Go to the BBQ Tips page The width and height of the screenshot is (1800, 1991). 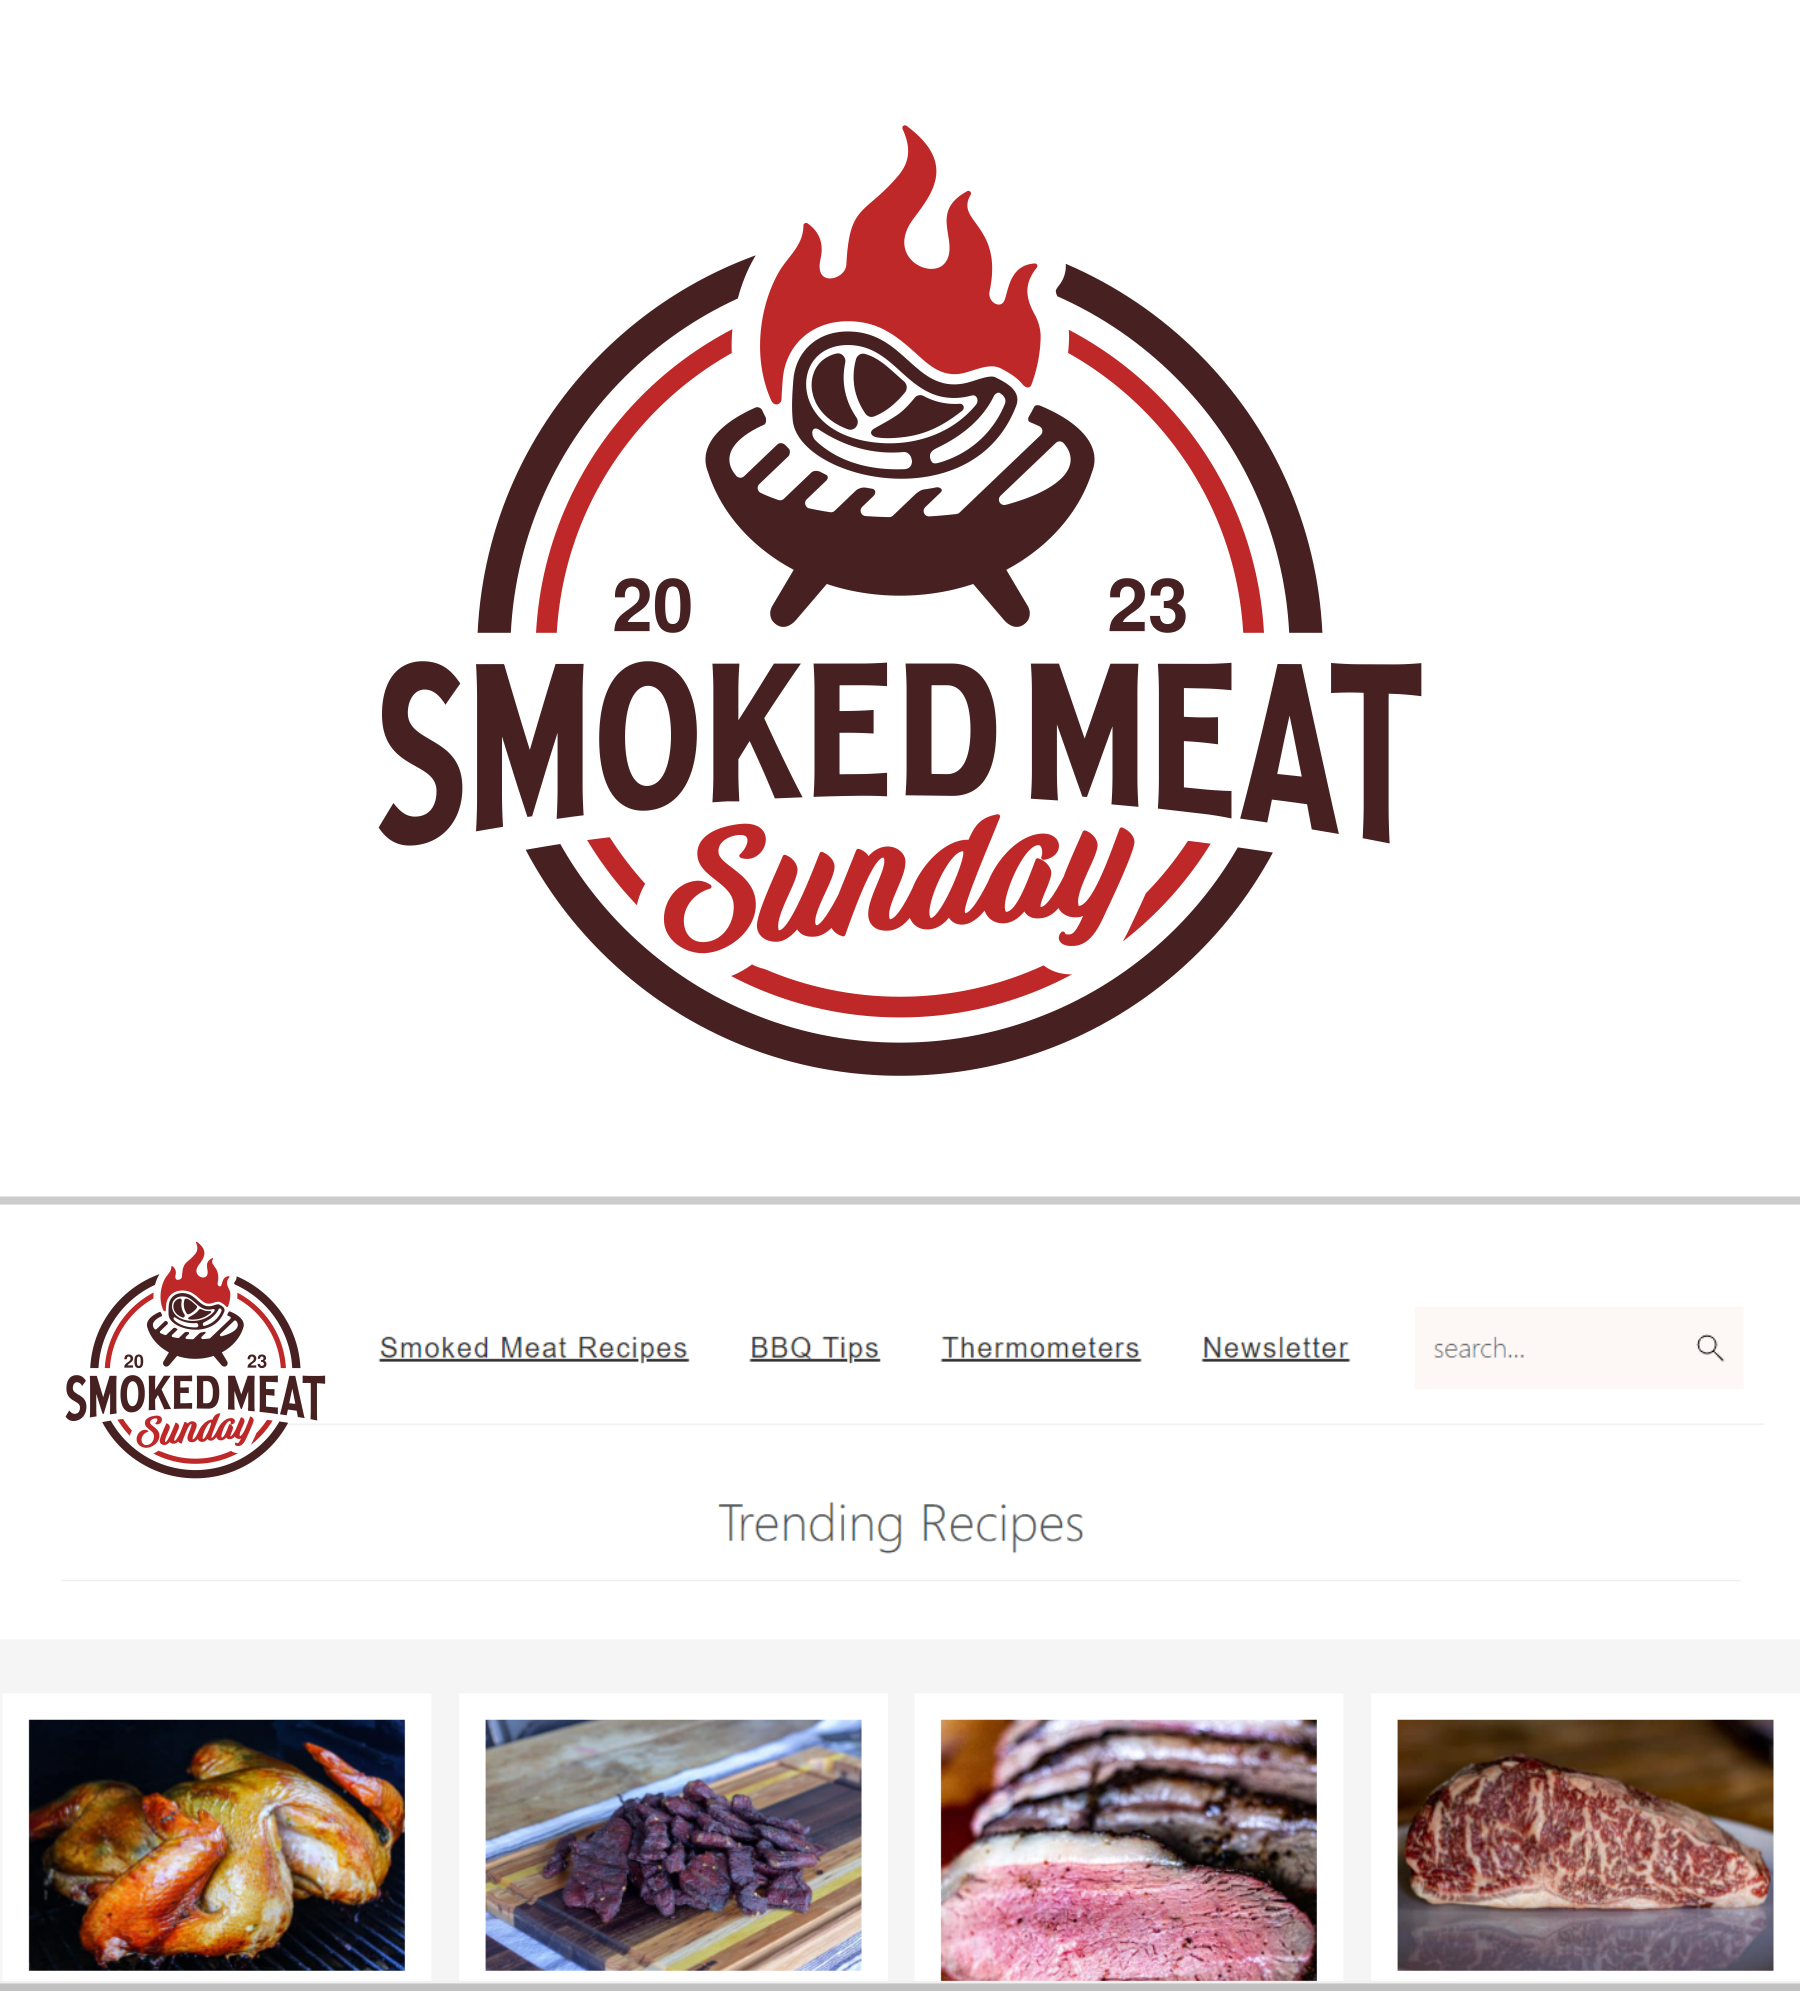click(x=815, y=1348)
